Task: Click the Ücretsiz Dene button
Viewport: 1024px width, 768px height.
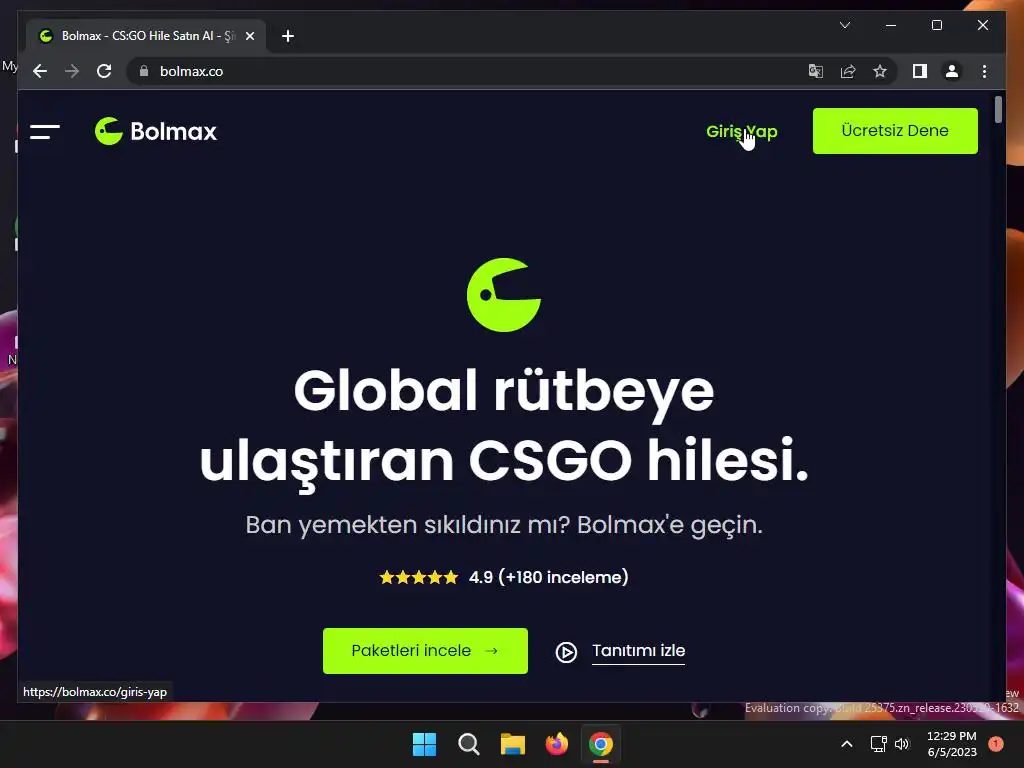Action: [x=895, y=131]
